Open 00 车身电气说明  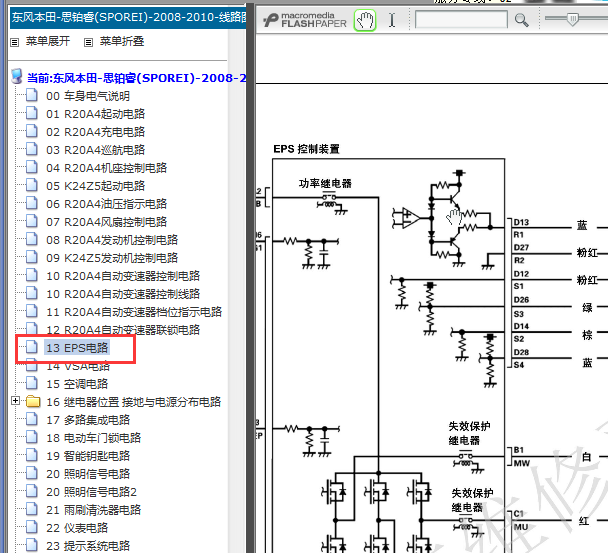pyautogui.click(x=88, y=96)
